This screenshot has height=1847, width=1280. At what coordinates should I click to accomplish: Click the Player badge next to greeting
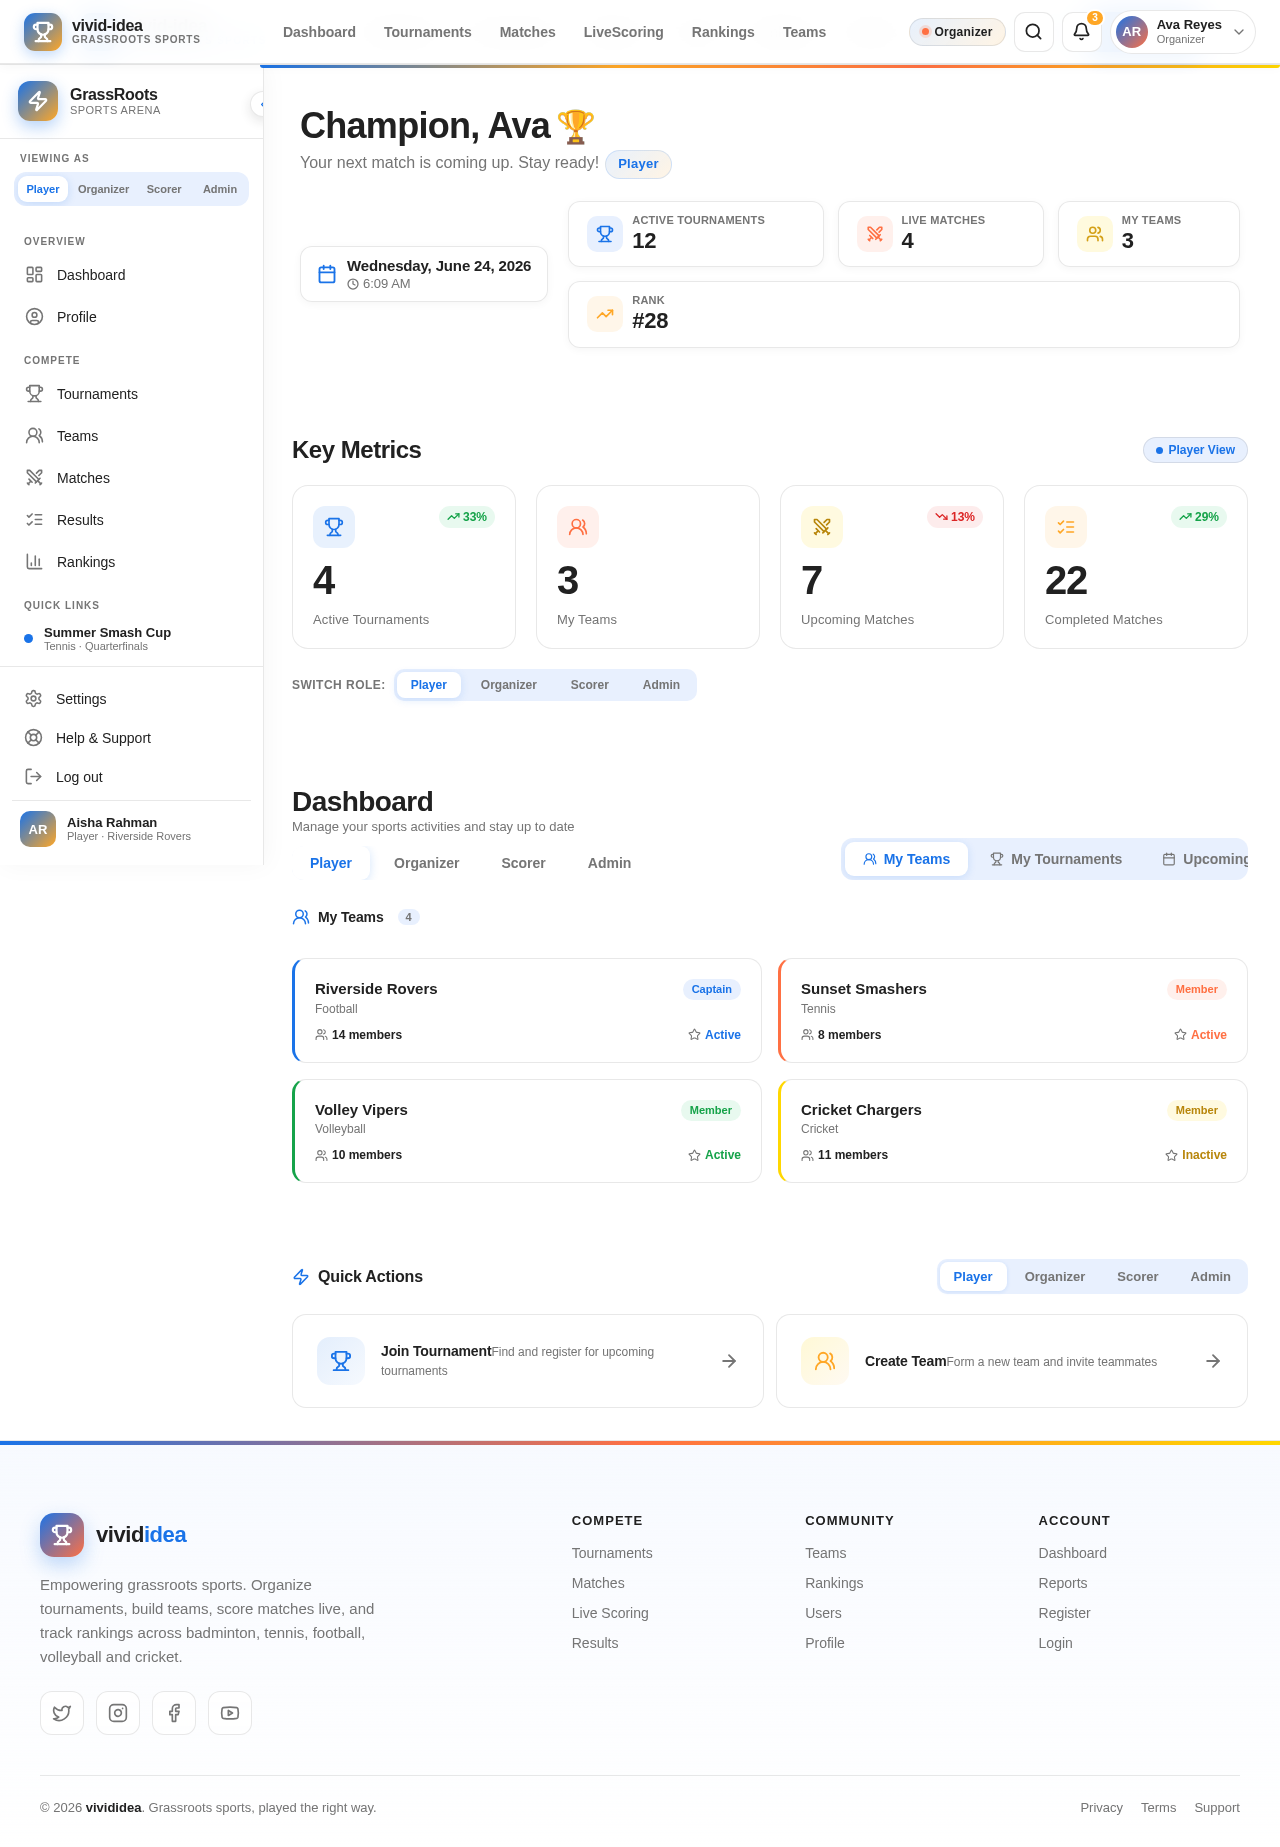638,164
